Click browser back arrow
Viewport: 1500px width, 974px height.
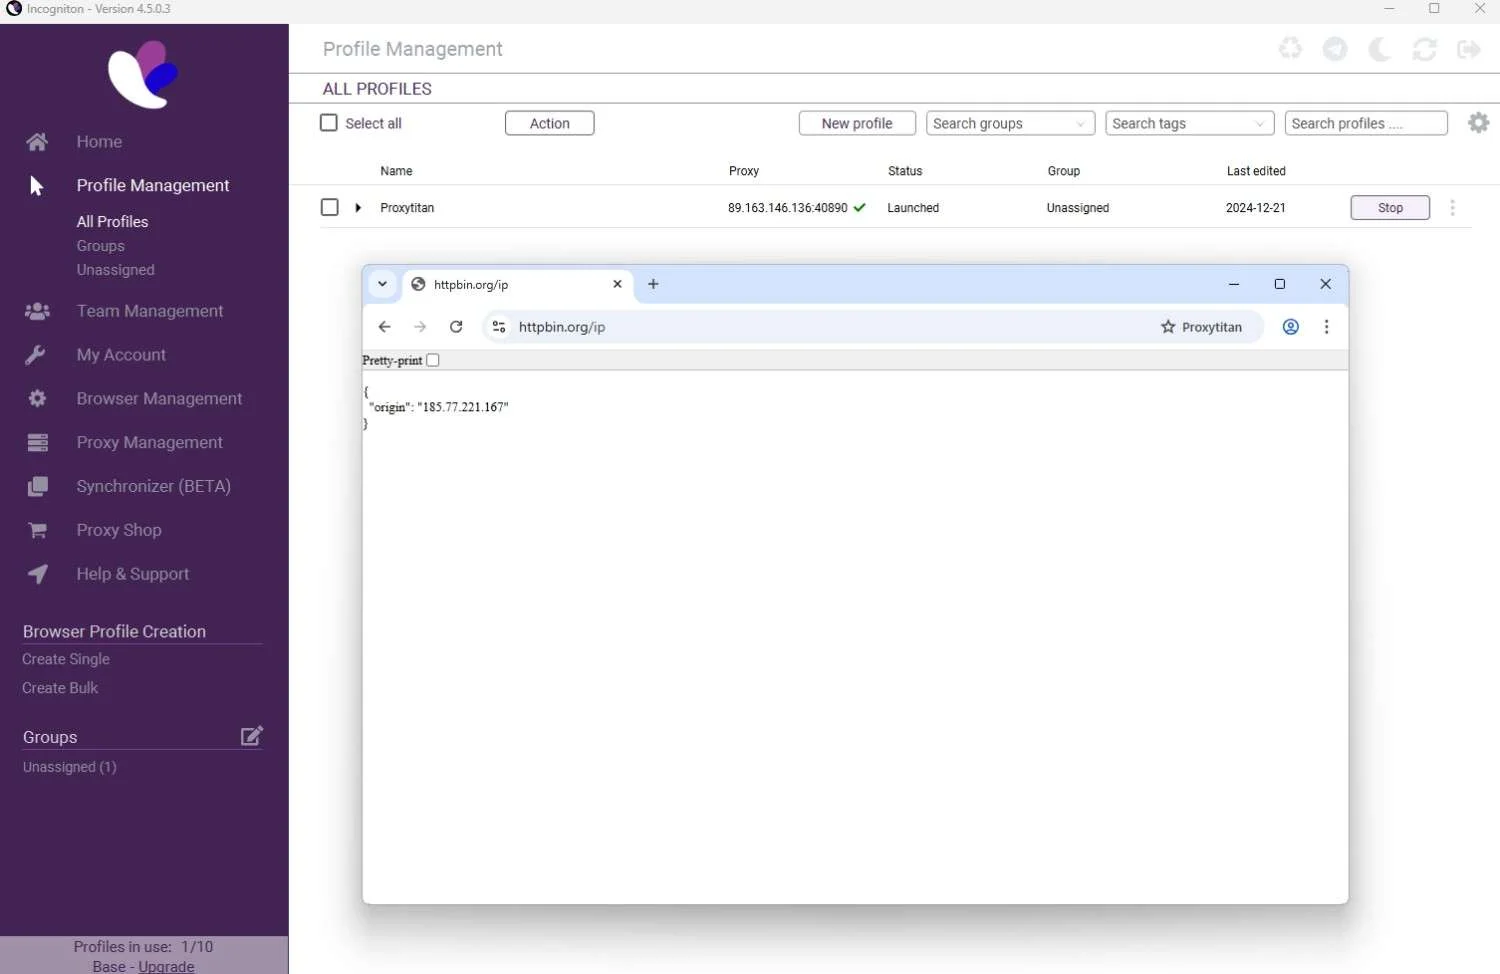tap(384, 327)
